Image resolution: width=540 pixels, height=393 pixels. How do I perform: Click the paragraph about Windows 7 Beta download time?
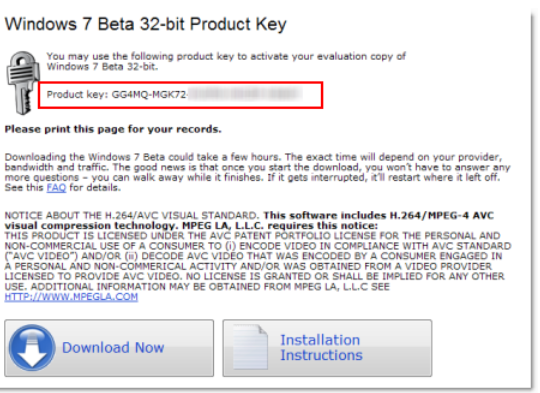[x=257, y=172]
